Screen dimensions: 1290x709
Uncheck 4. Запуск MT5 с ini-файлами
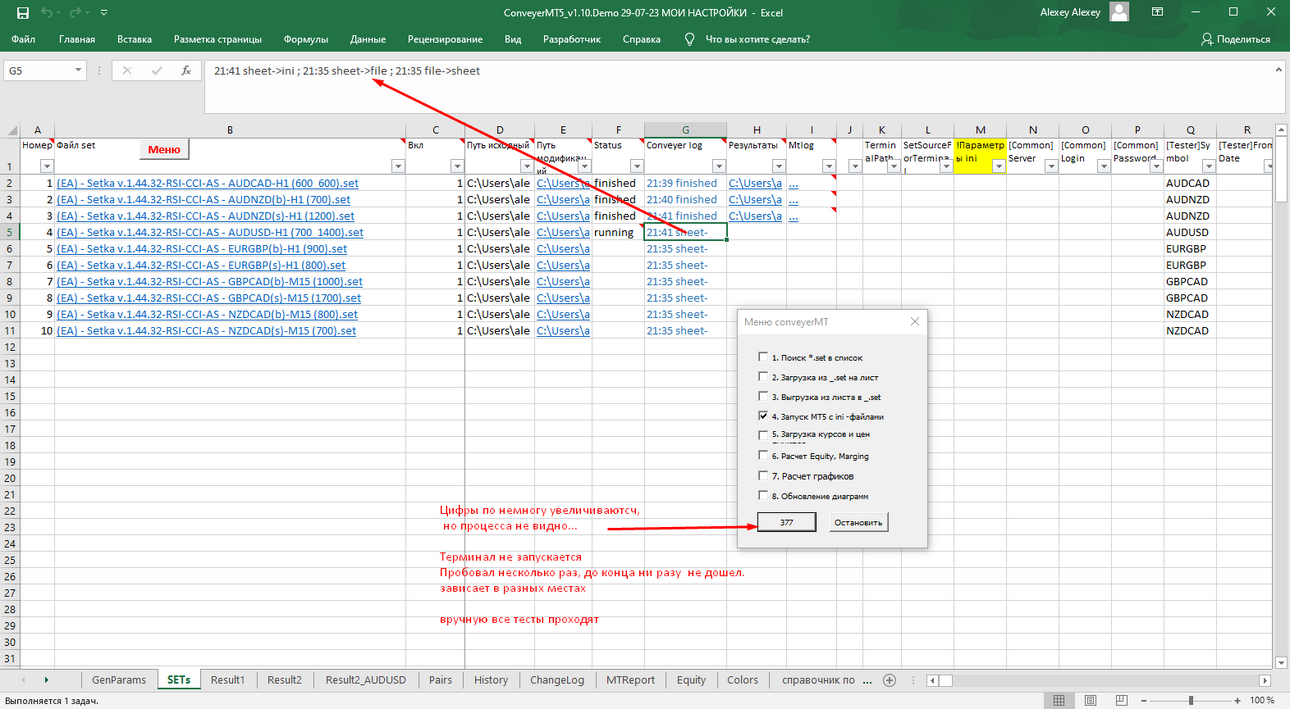tap(763, 416)
